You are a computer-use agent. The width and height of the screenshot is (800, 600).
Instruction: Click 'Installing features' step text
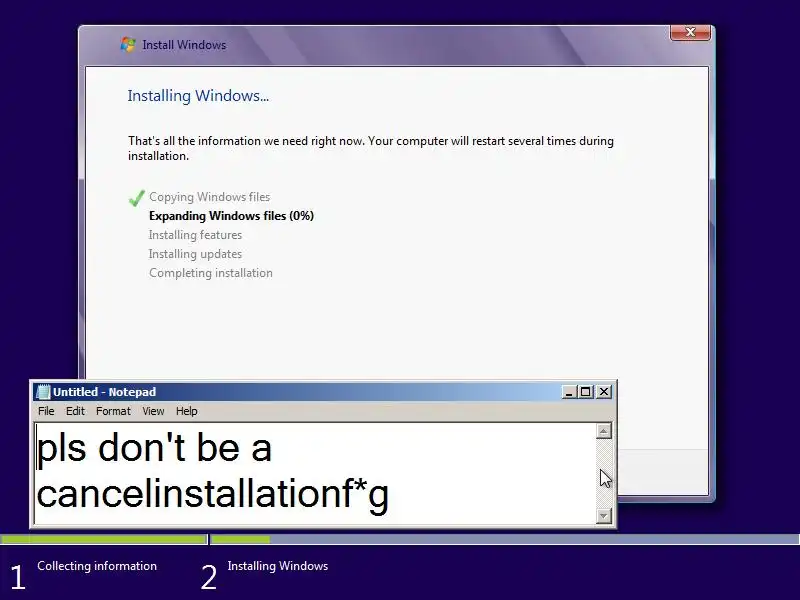pos(195,235)
